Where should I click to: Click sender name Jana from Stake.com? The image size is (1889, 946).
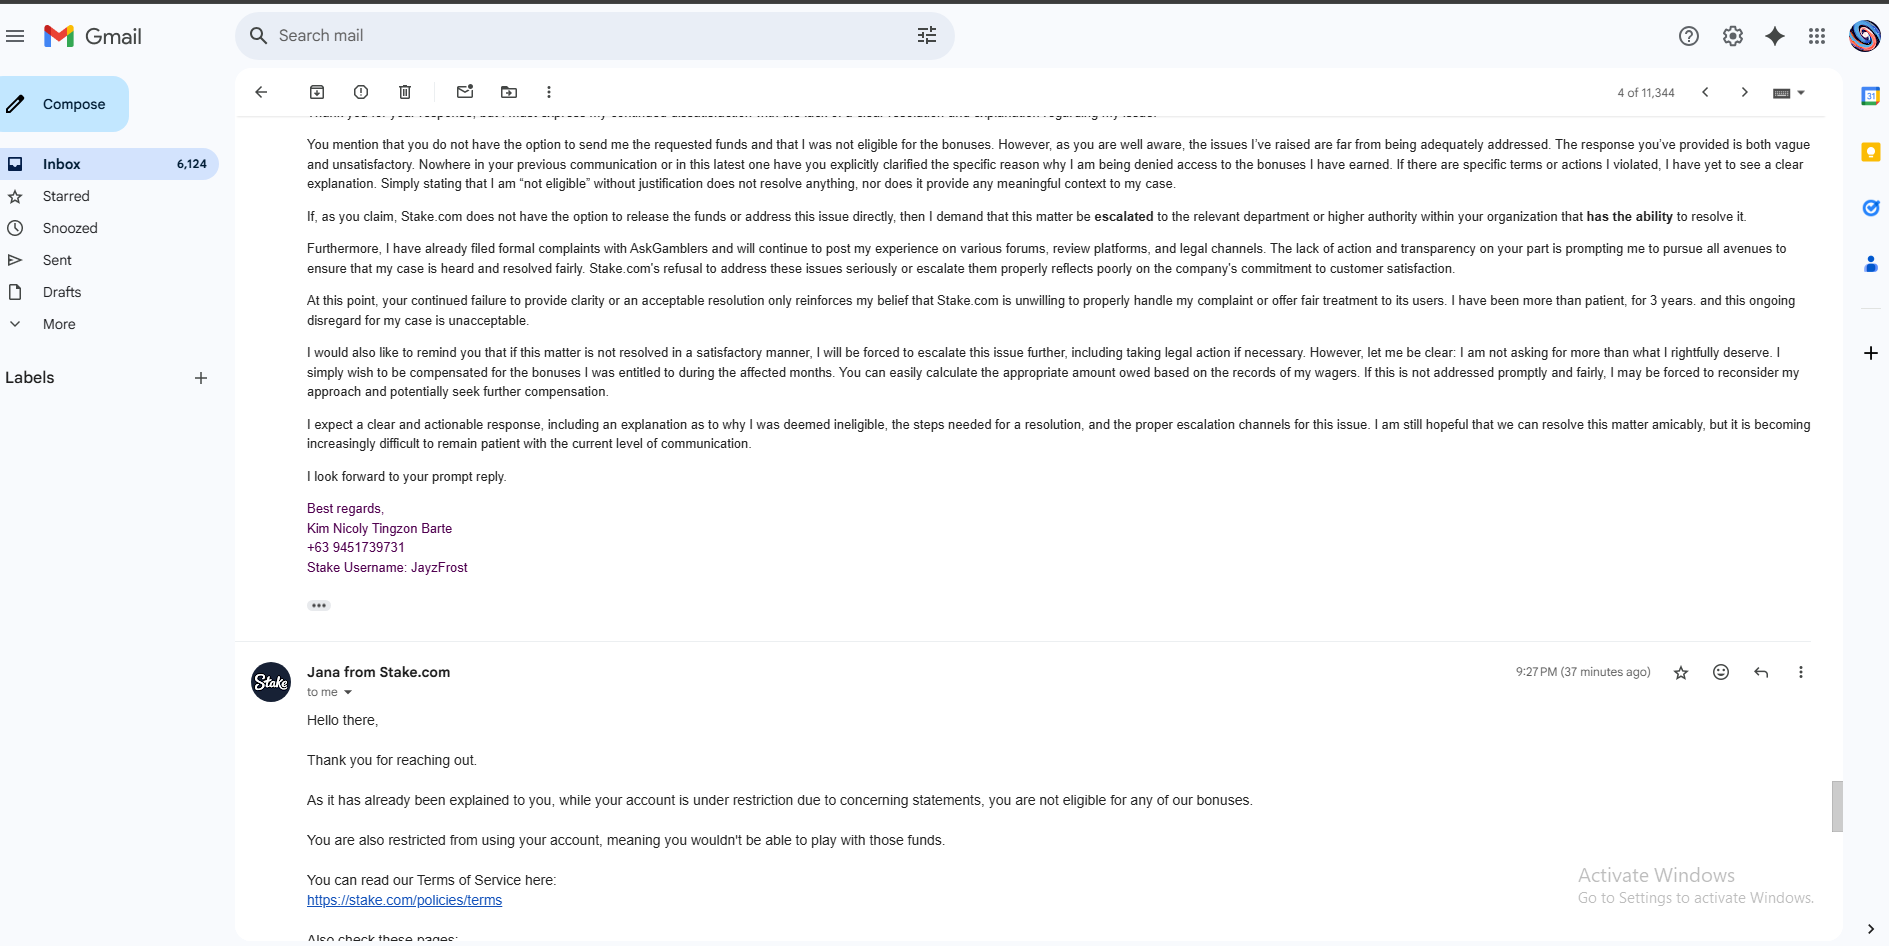378,672
